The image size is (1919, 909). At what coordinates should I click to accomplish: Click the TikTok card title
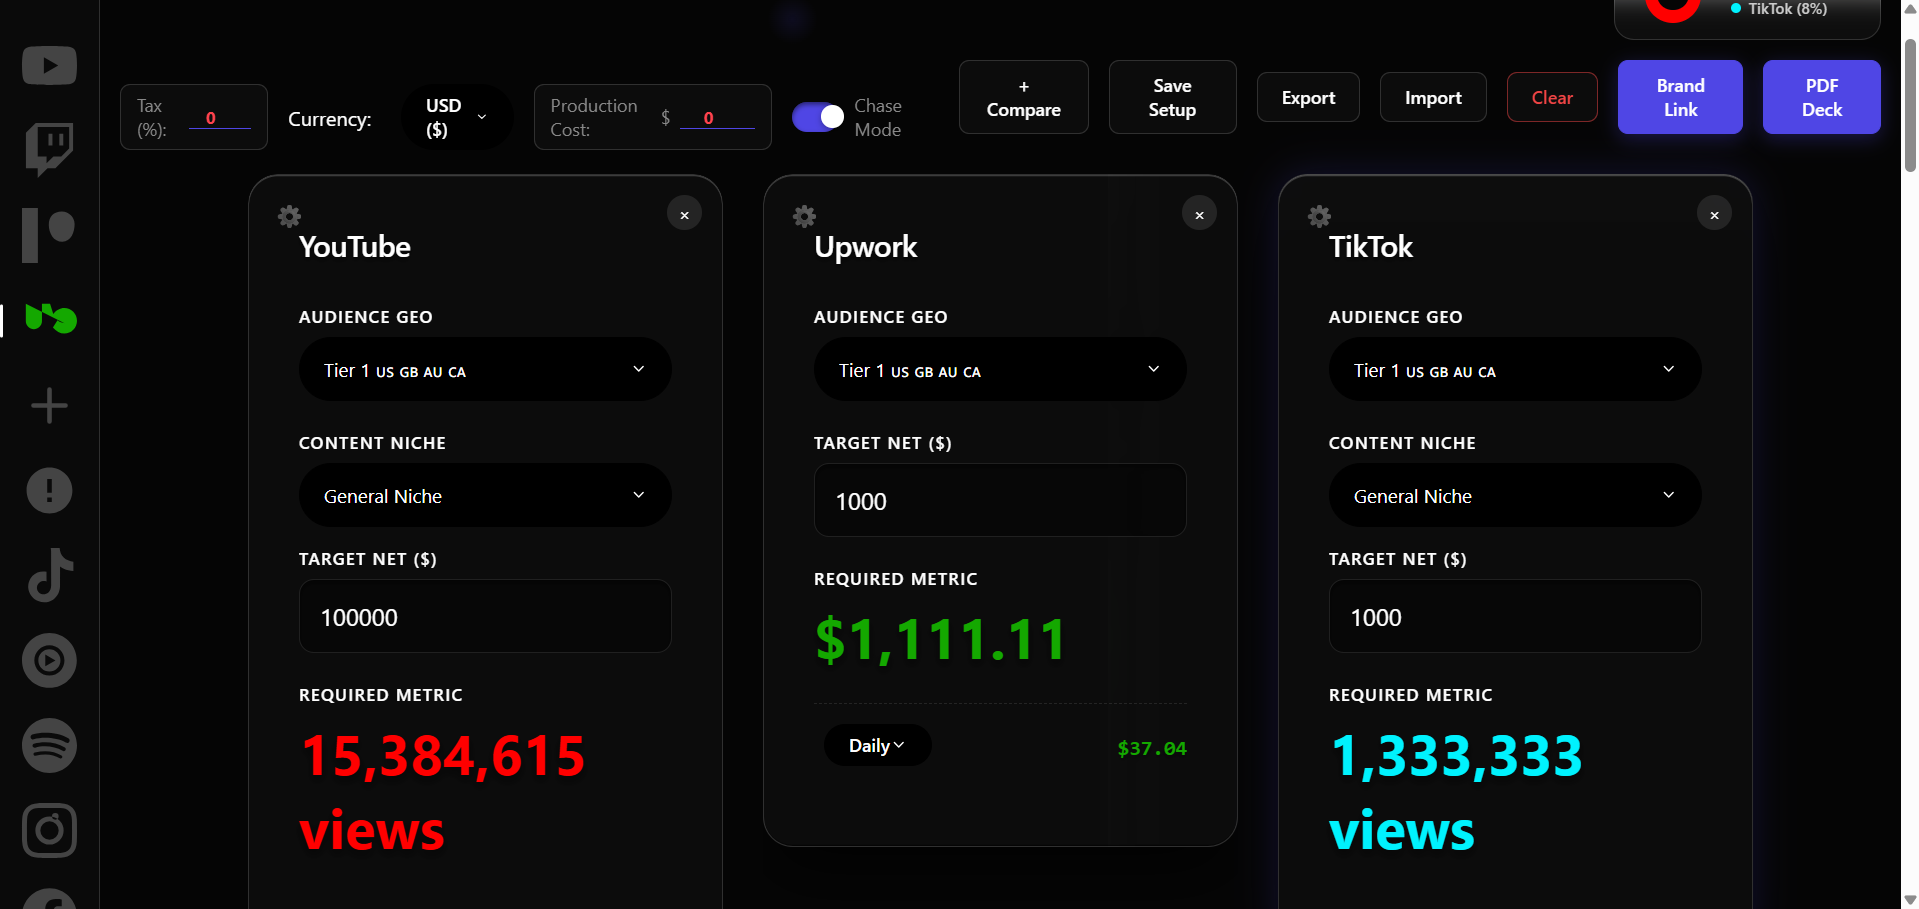[x=1370, y=247]
